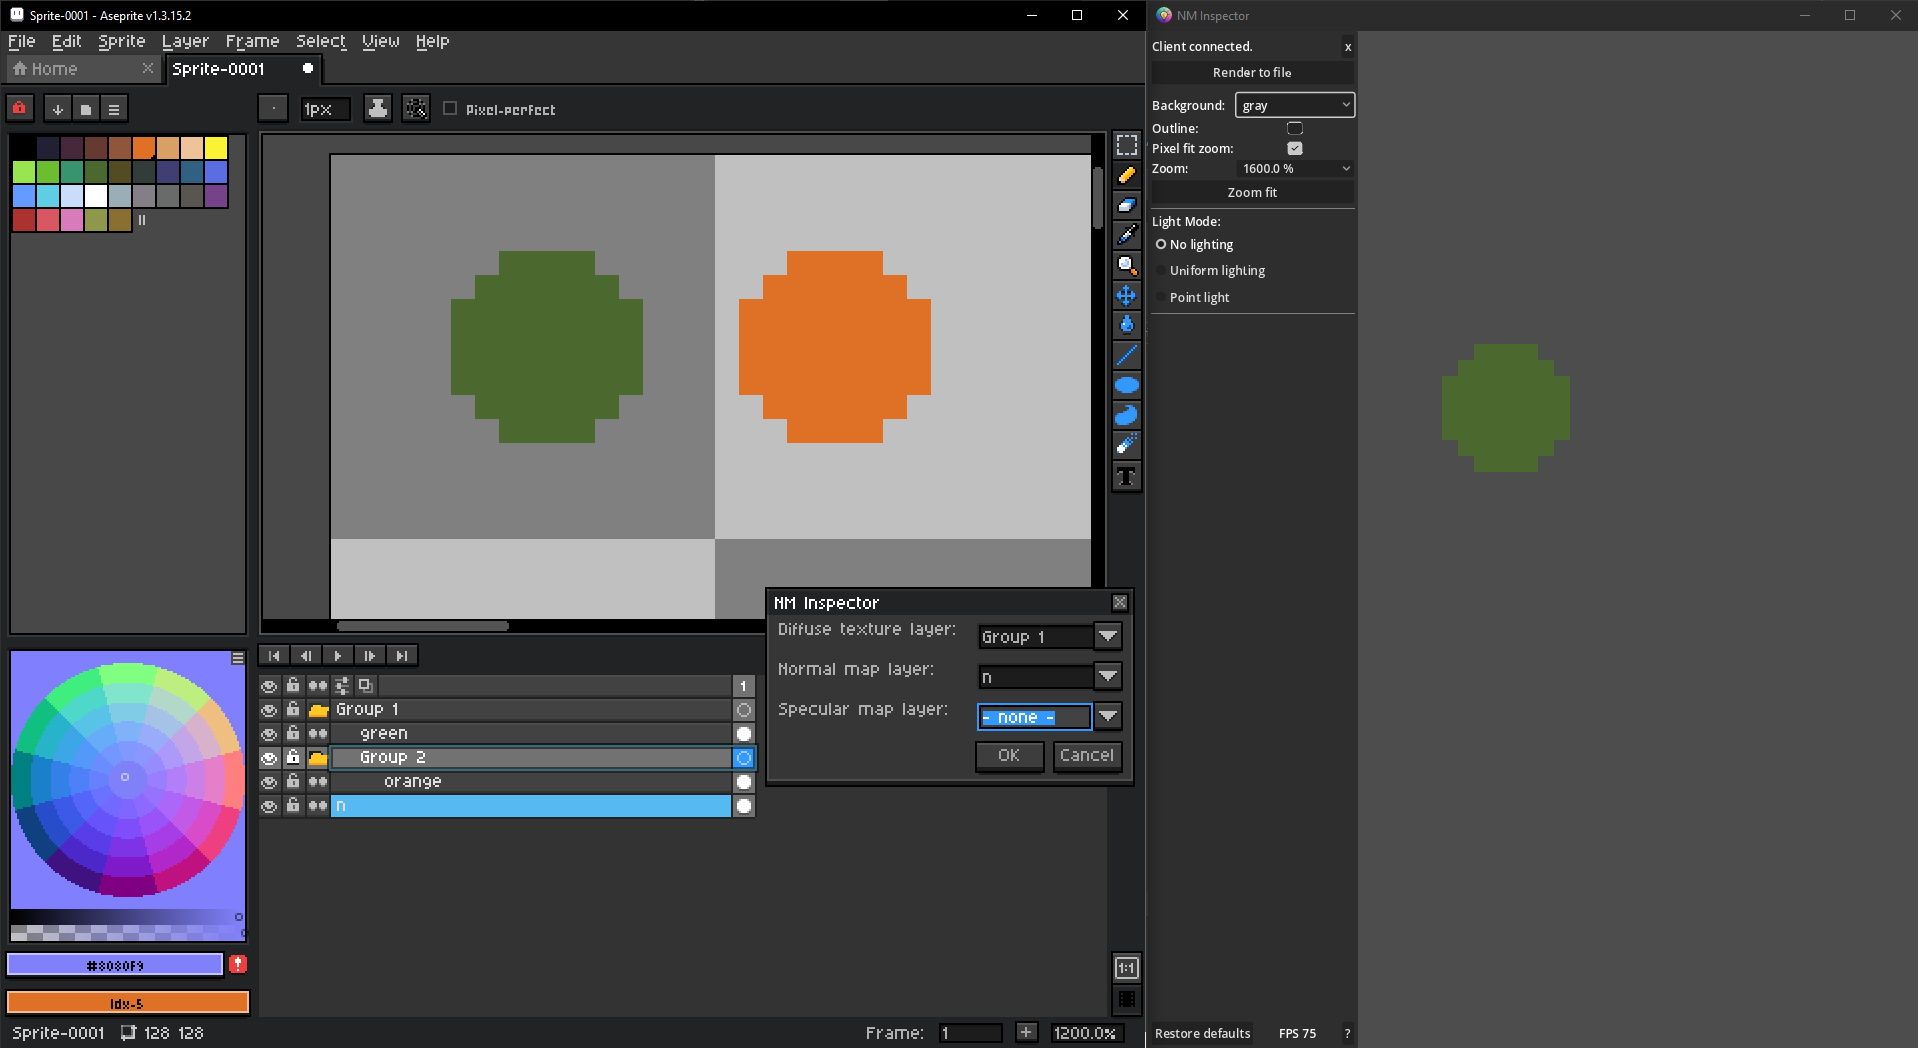Click OK in NM Inspector dialog

tap(1009, 756)
